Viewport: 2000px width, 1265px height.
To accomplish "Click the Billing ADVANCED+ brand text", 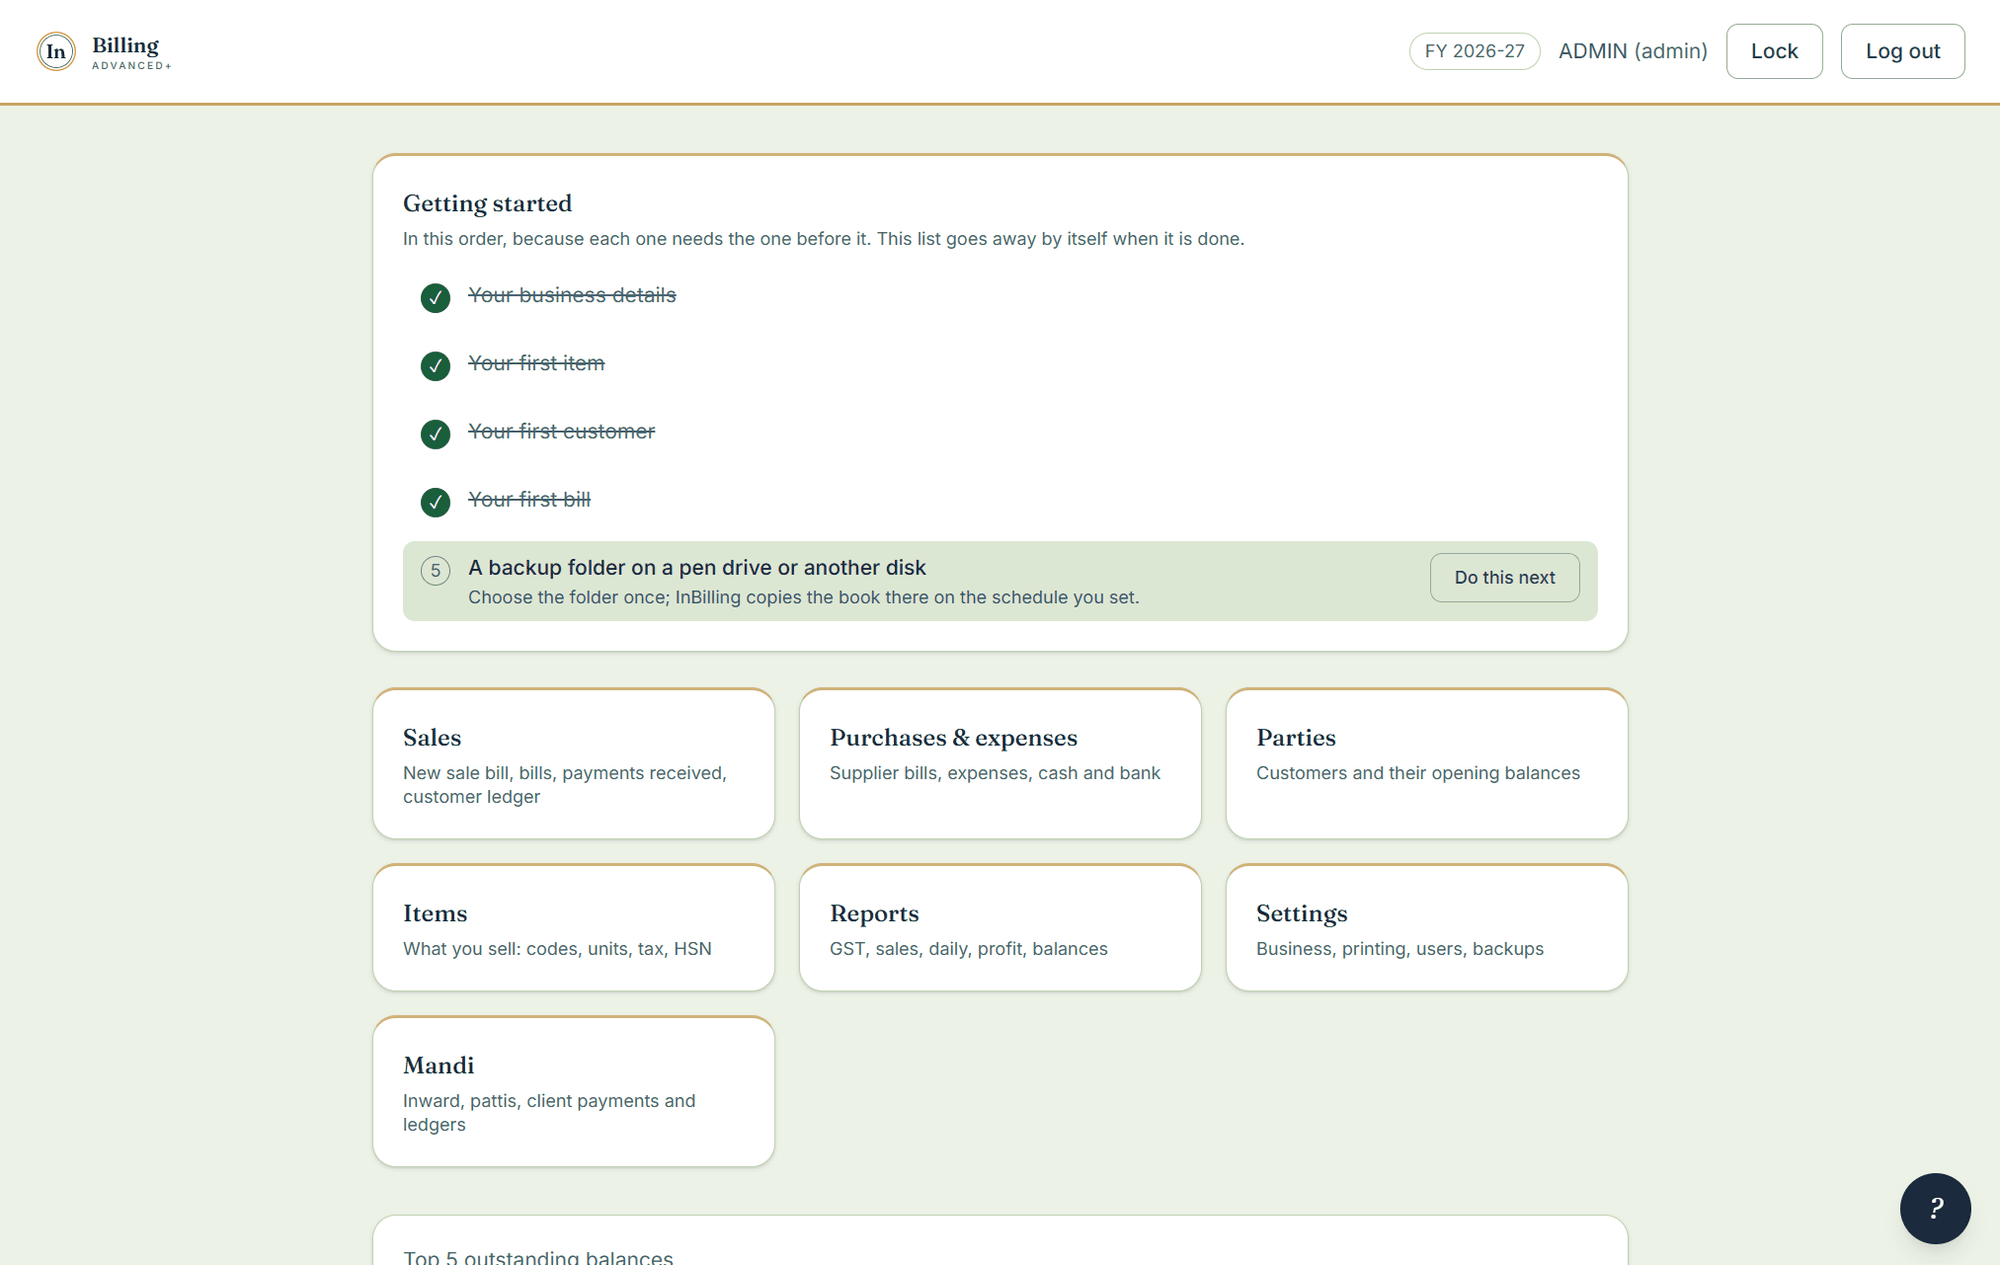I will [x=131, y=52].
